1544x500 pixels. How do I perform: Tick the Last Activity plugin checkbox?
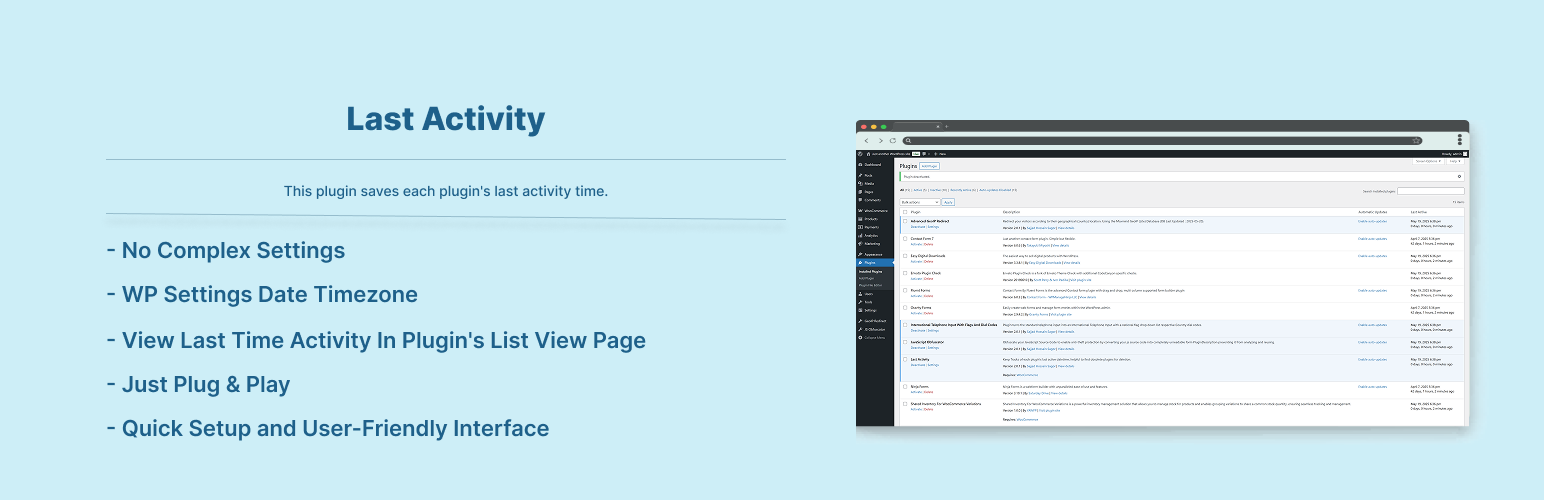[x=905, y=359]
